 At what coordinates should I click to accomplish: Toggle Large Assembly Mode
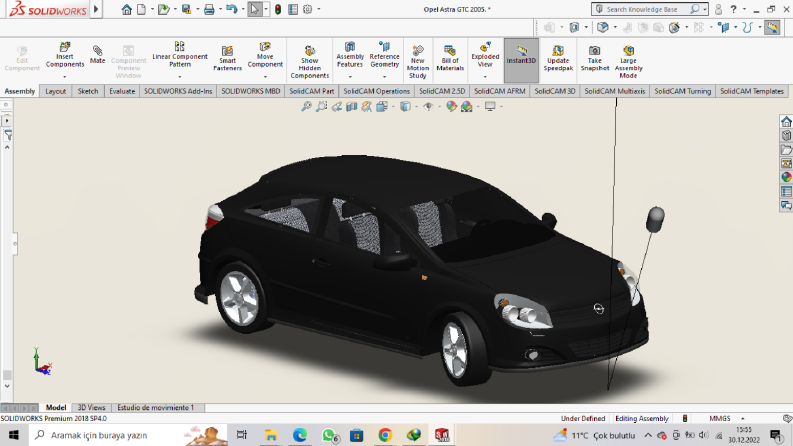628,62
